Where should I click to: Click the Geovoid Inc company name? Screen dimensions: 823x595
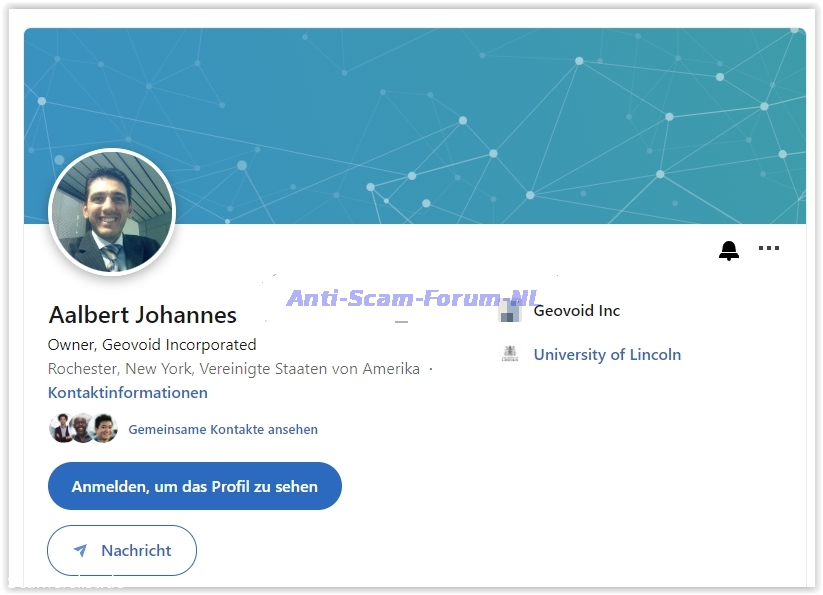coord(576,311)
